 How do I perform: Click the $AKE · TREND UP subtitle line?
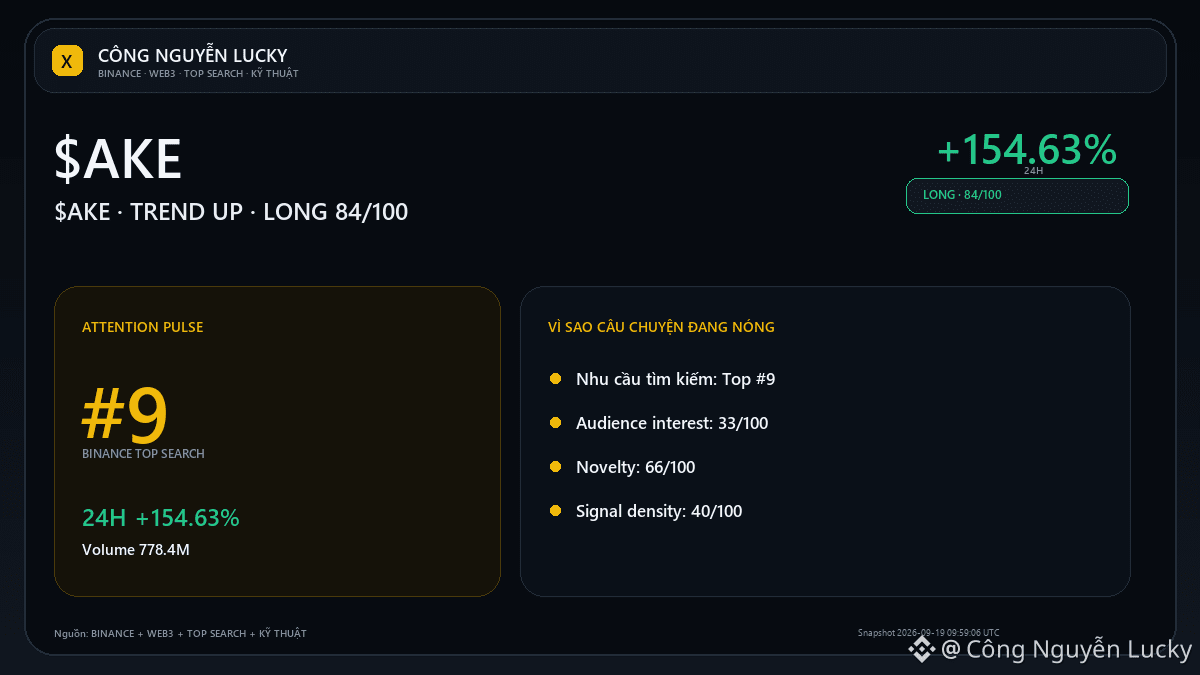pos(231,212)
